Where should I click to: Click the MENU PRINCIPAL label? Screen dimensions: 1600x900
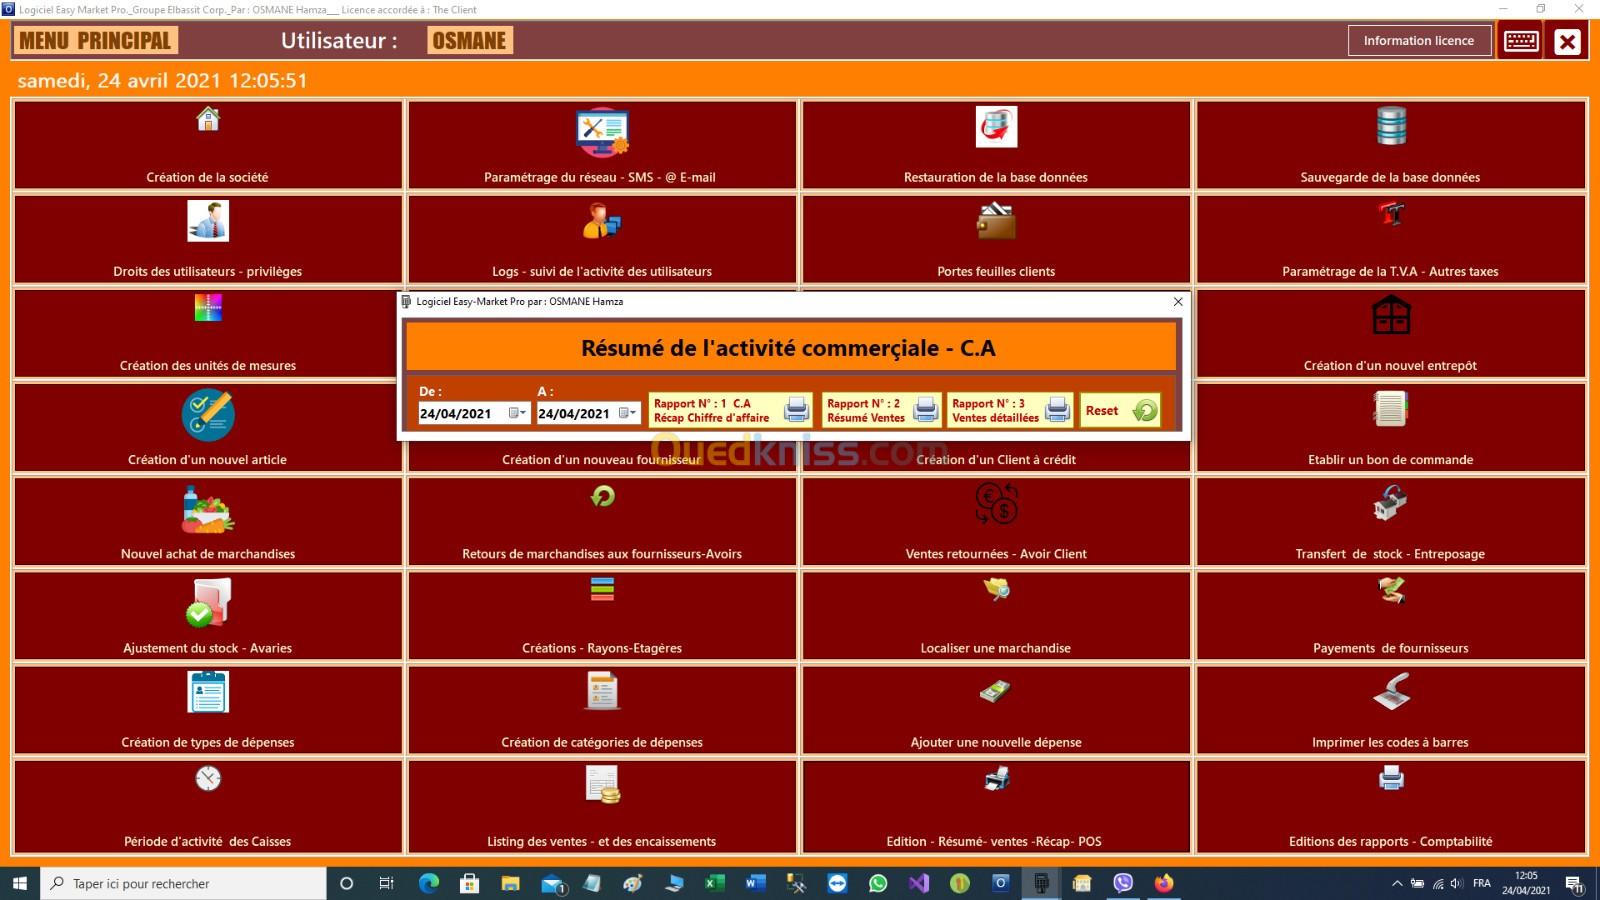tap(95, 41)
